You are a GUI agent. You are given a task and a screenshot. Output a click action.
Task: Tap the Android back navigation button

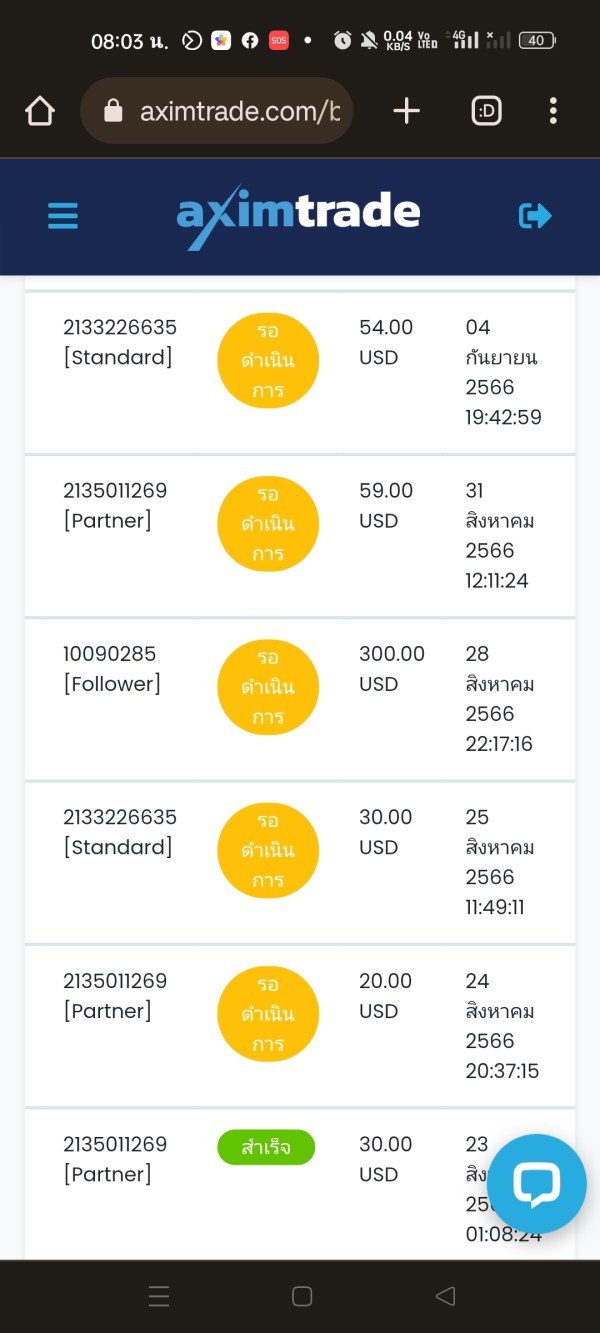446,1296
